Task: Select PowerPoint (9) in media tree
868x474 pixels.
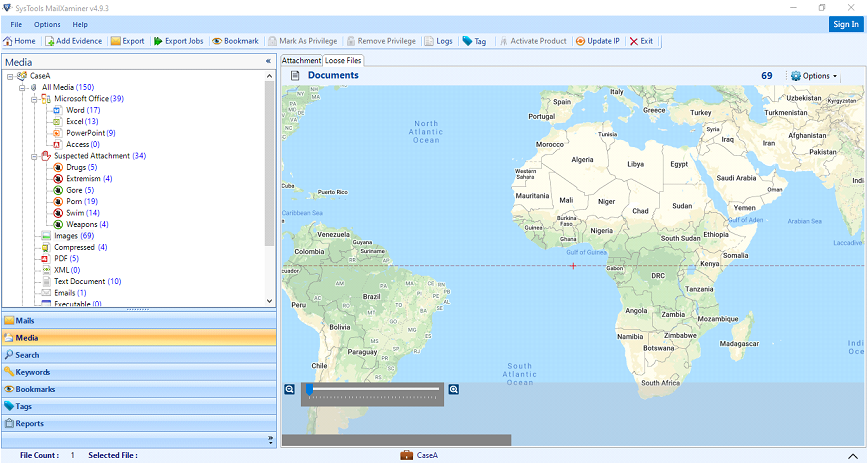Action: [84, 133]
